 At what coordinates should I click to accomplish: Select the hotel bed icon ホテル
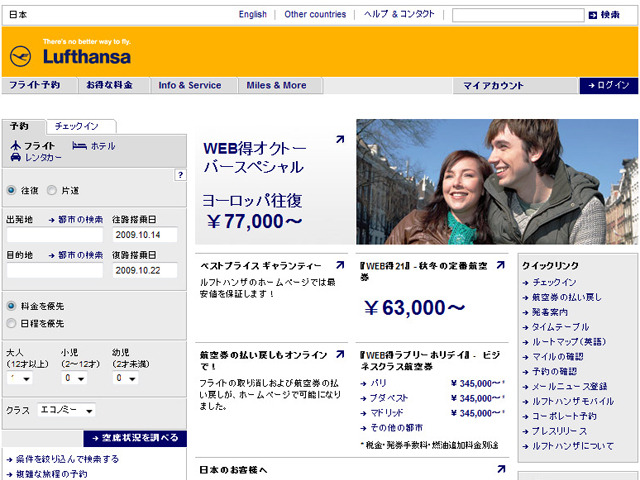click(79, 146)
